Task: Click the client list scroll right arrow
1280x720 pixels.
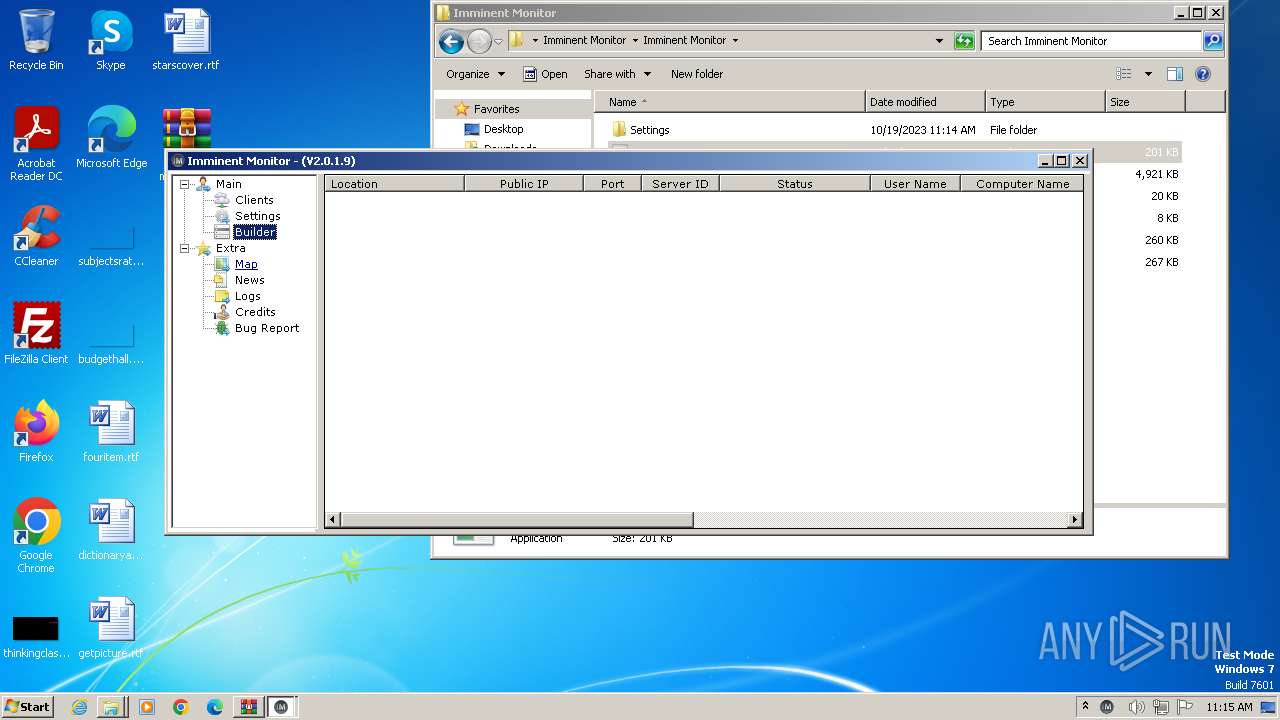Action: point(1075,520)
